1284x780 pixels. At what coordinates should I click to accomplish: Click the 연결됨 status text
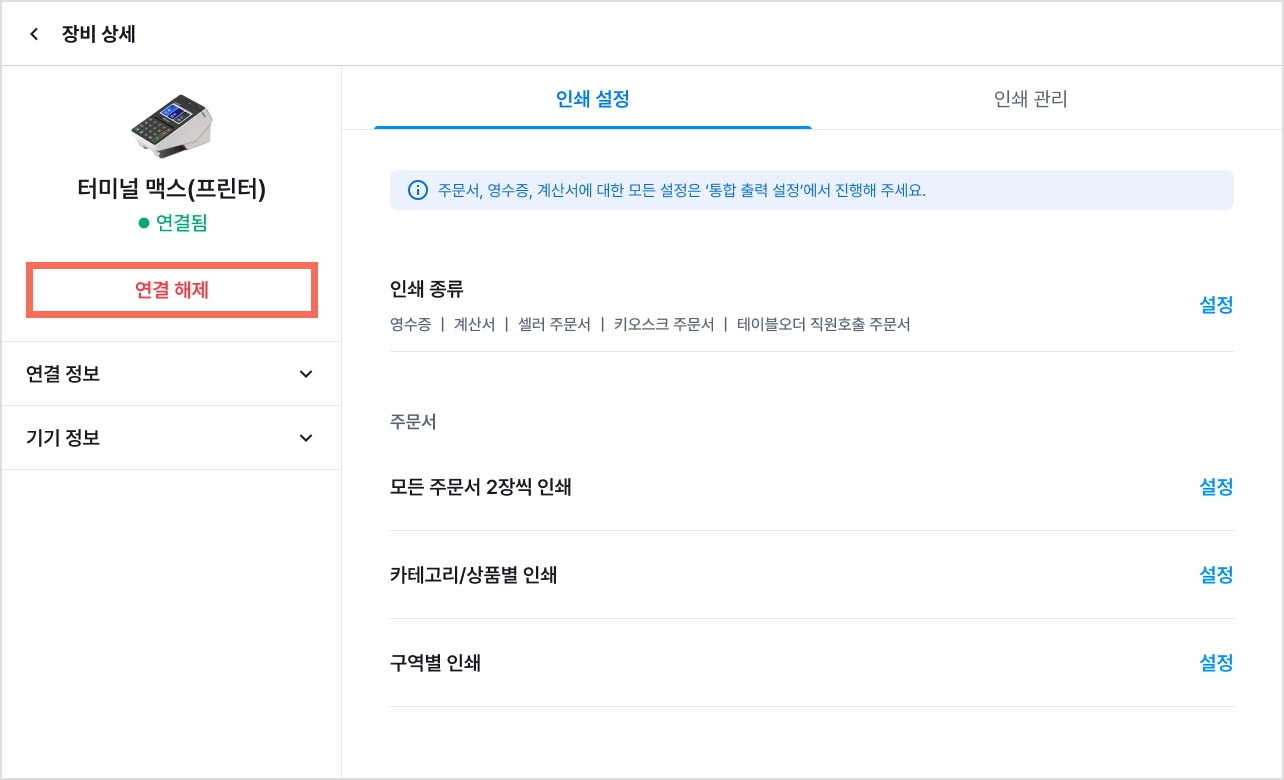(182, 223)
